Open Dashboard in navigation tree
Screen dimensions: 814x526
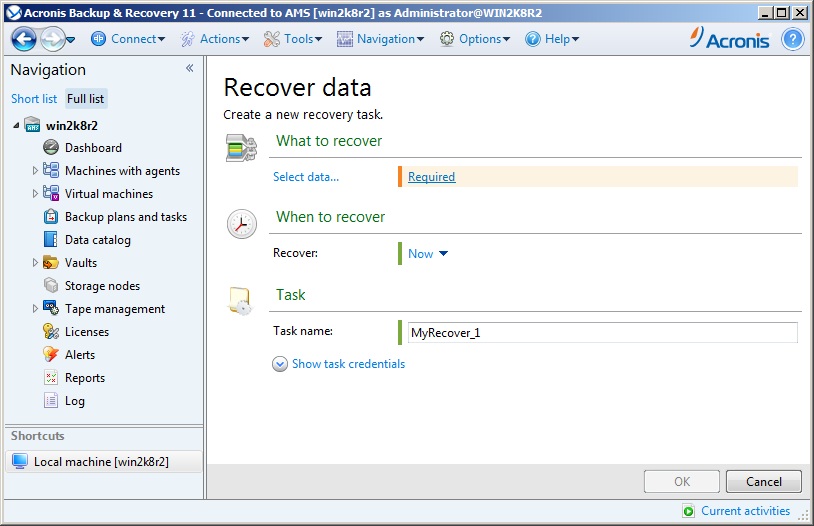pos(93,148)
